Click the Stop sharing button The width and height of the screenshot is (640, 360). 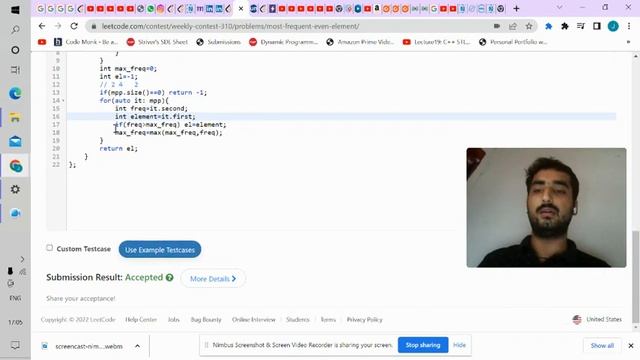coord(423,345)
